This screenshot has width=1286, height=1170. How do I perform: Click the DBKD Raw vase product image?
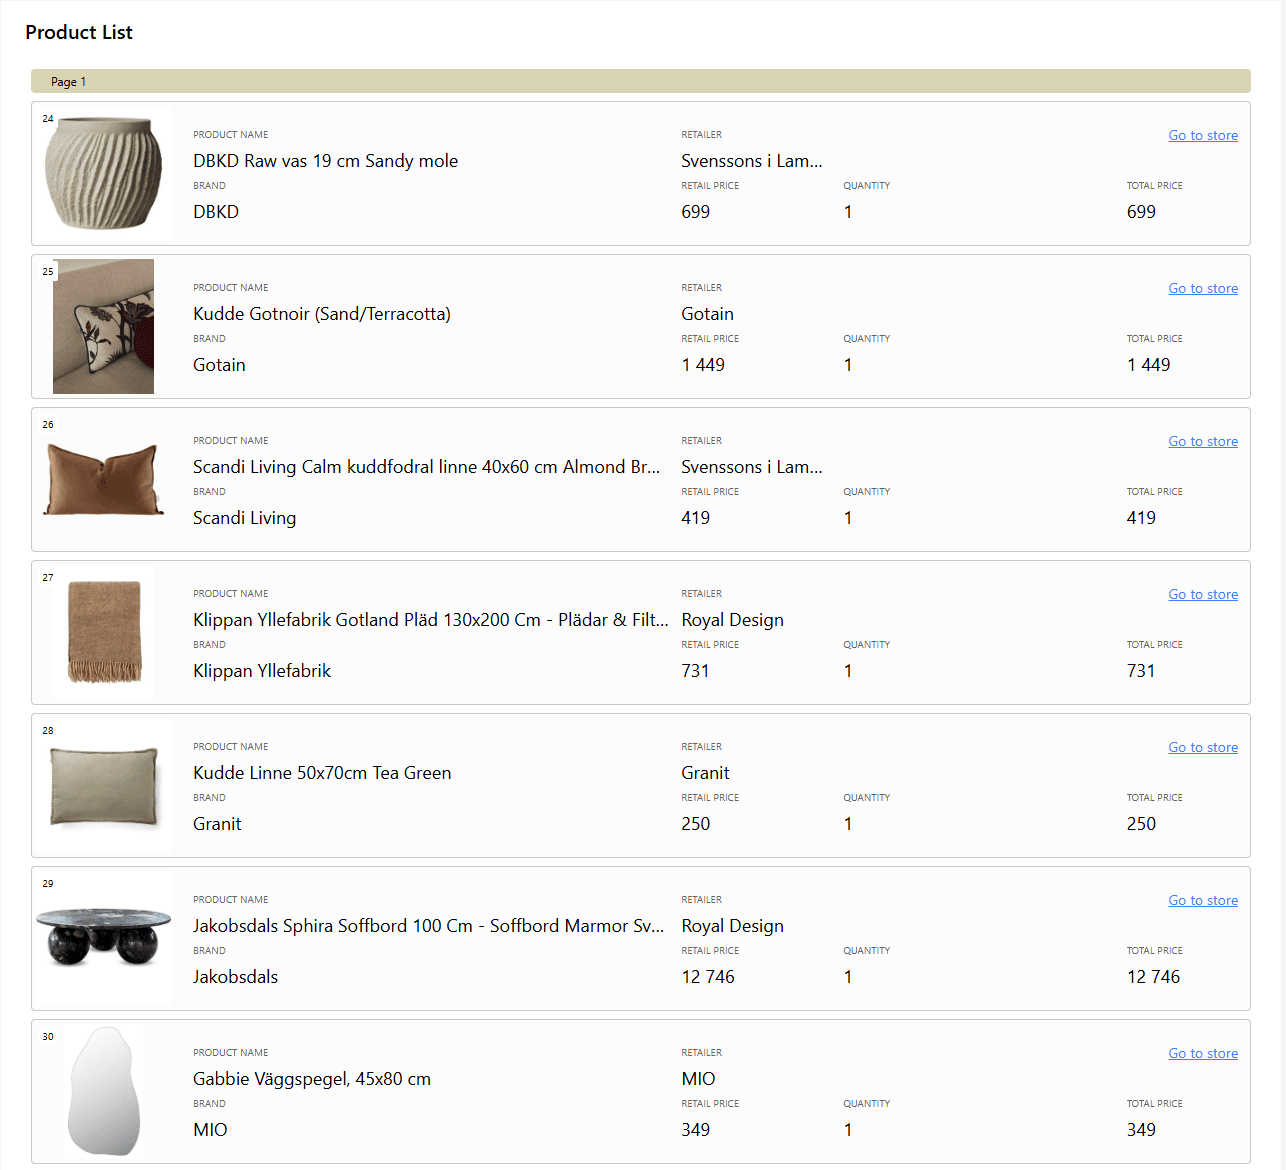(x=103, y=174)
